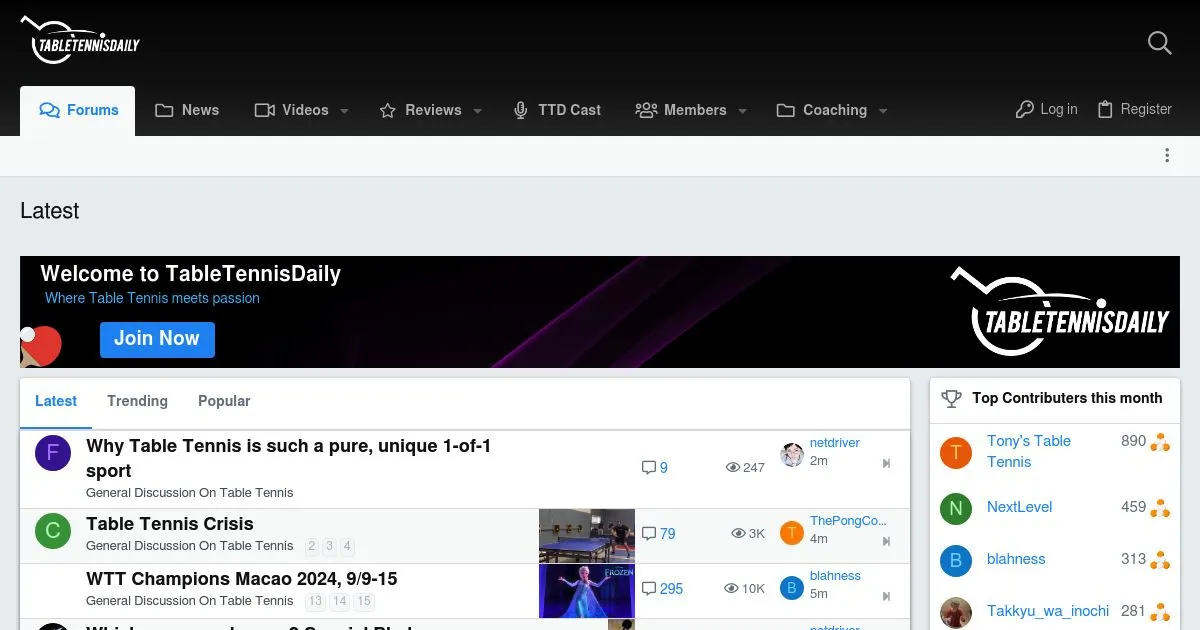The image size is (1200, 630).
Task: Open NextLevel profile link
Action: [x=1020, y=507]
